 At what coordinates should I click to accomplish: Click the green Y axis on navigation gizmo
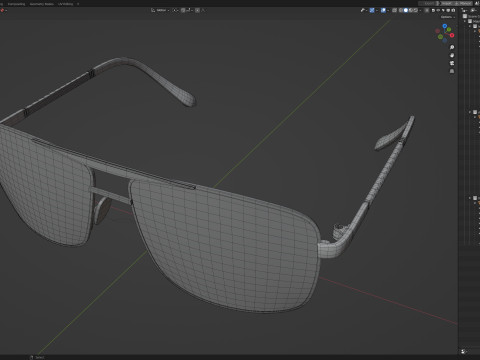(449, 29)
